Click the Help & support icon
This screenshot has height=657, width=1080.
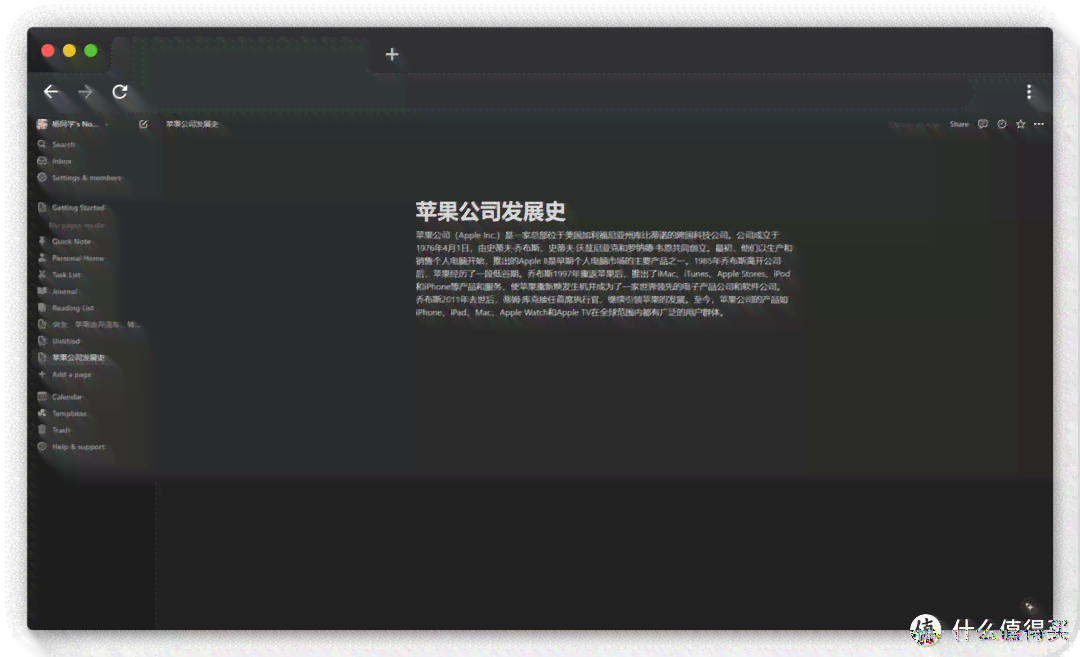[x=42, y=447]
